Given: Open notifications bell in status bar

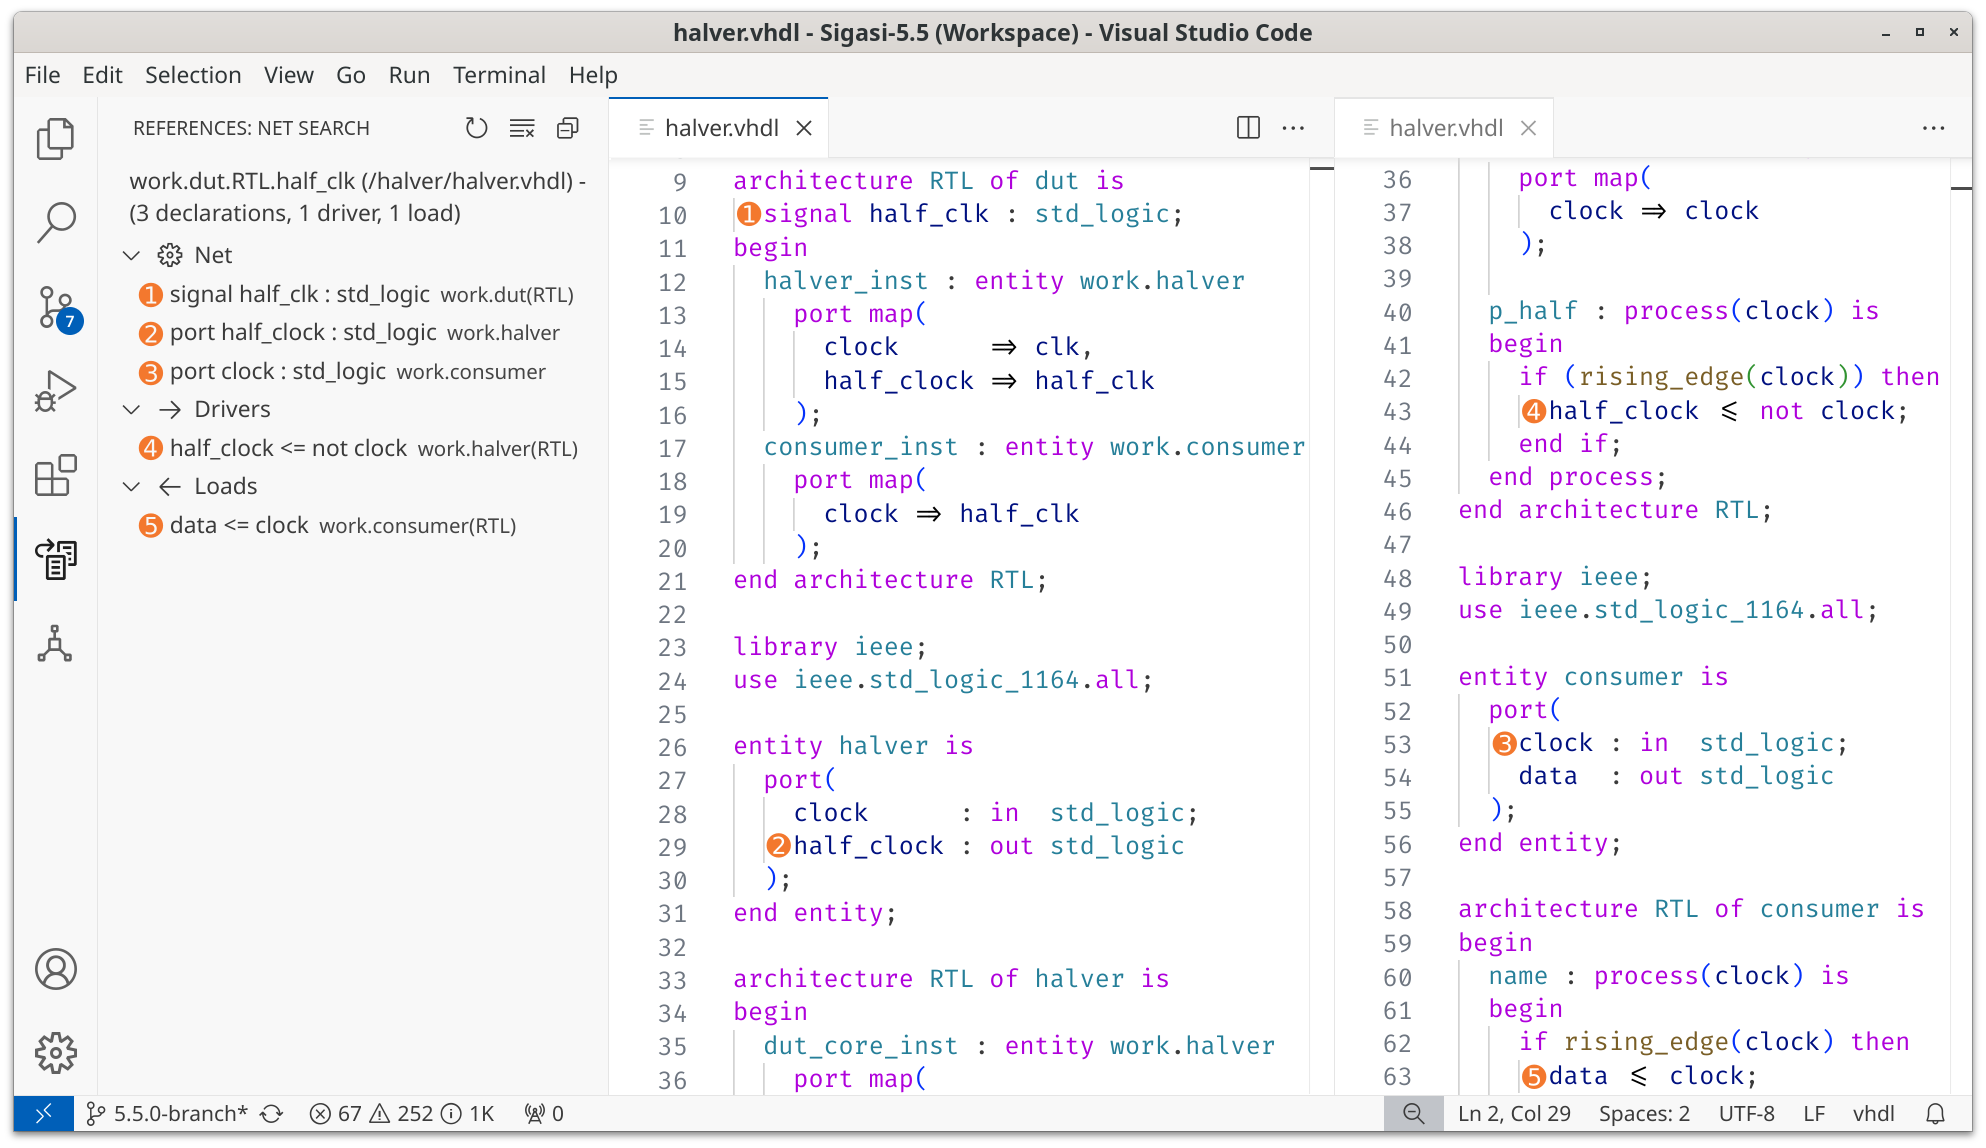Looking at the screenshot, I should point(1936,1113).
